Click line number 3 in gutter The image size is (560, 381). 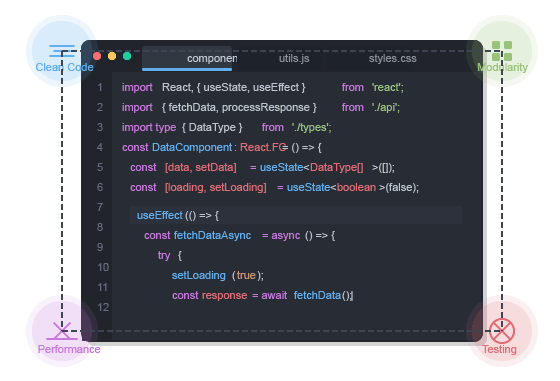100,127
